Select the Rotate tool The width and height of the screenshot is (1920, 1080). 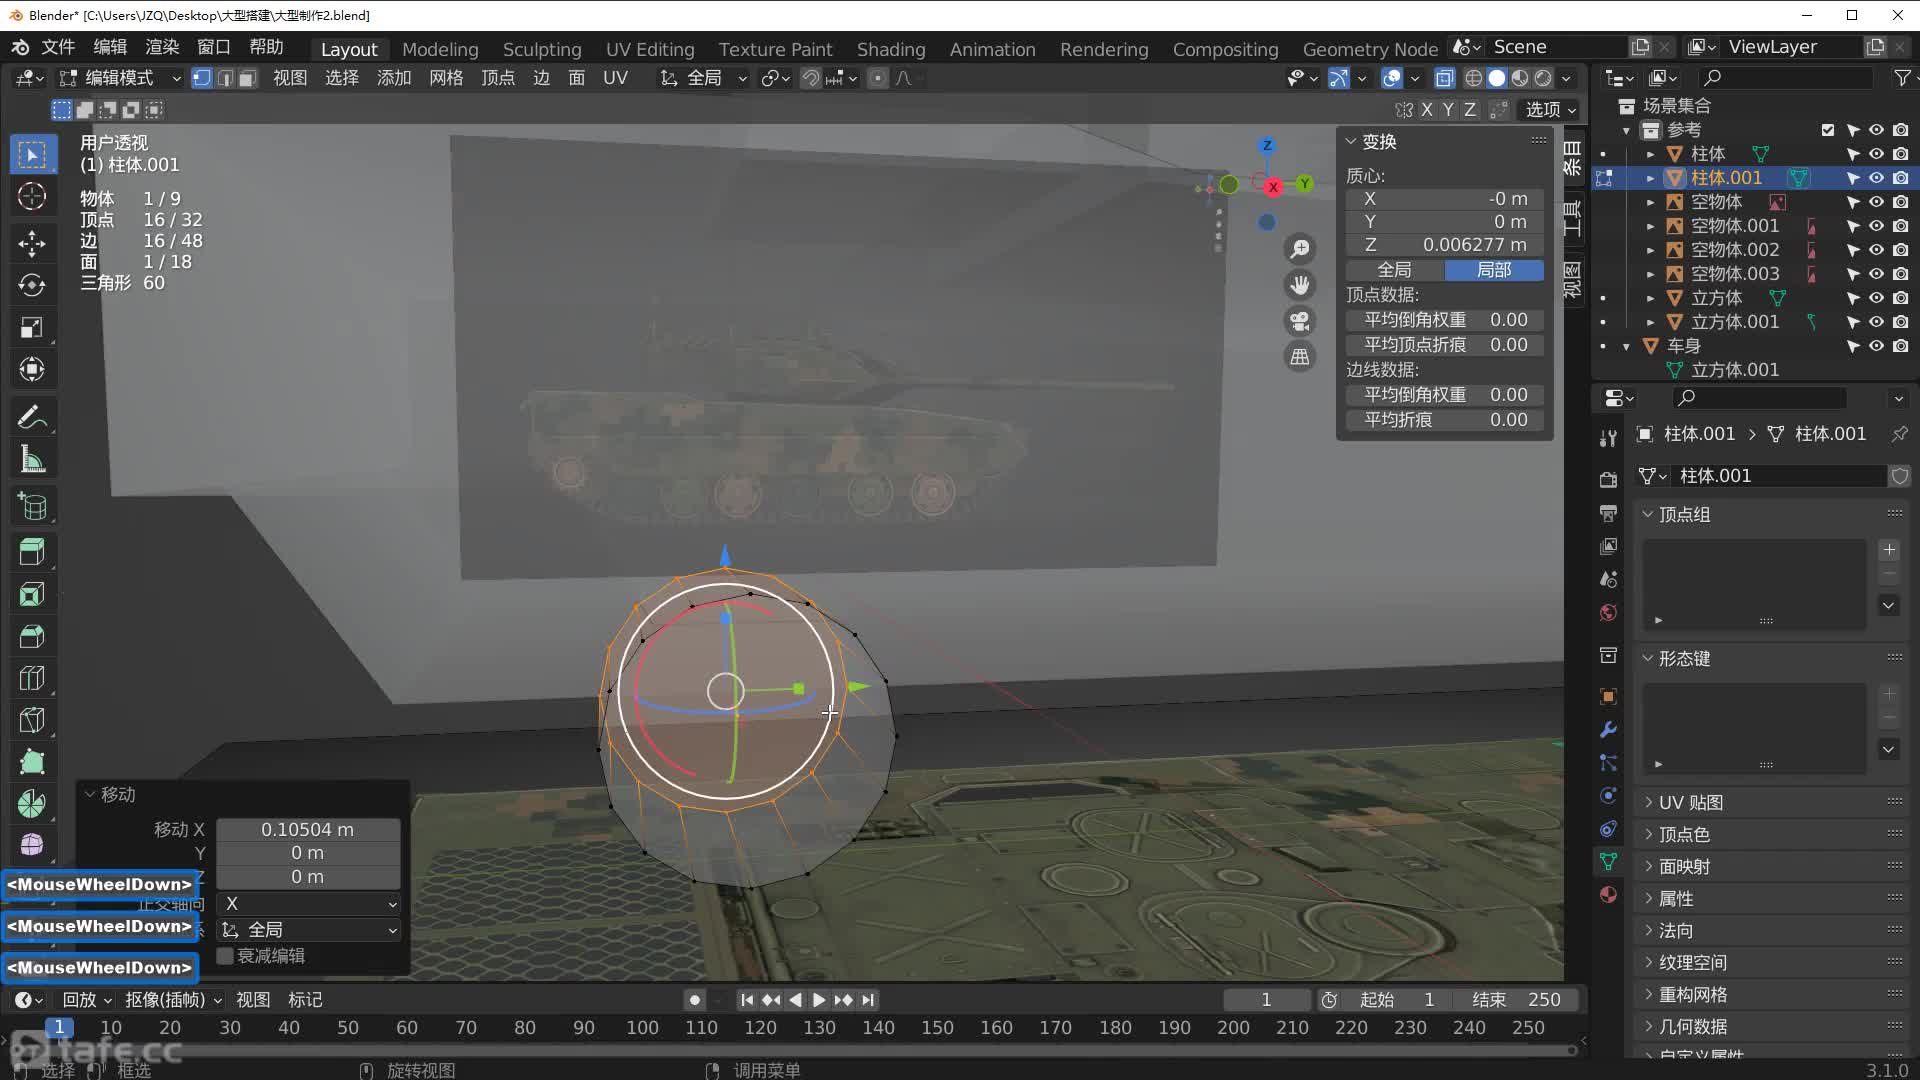[x=32, y=286]
